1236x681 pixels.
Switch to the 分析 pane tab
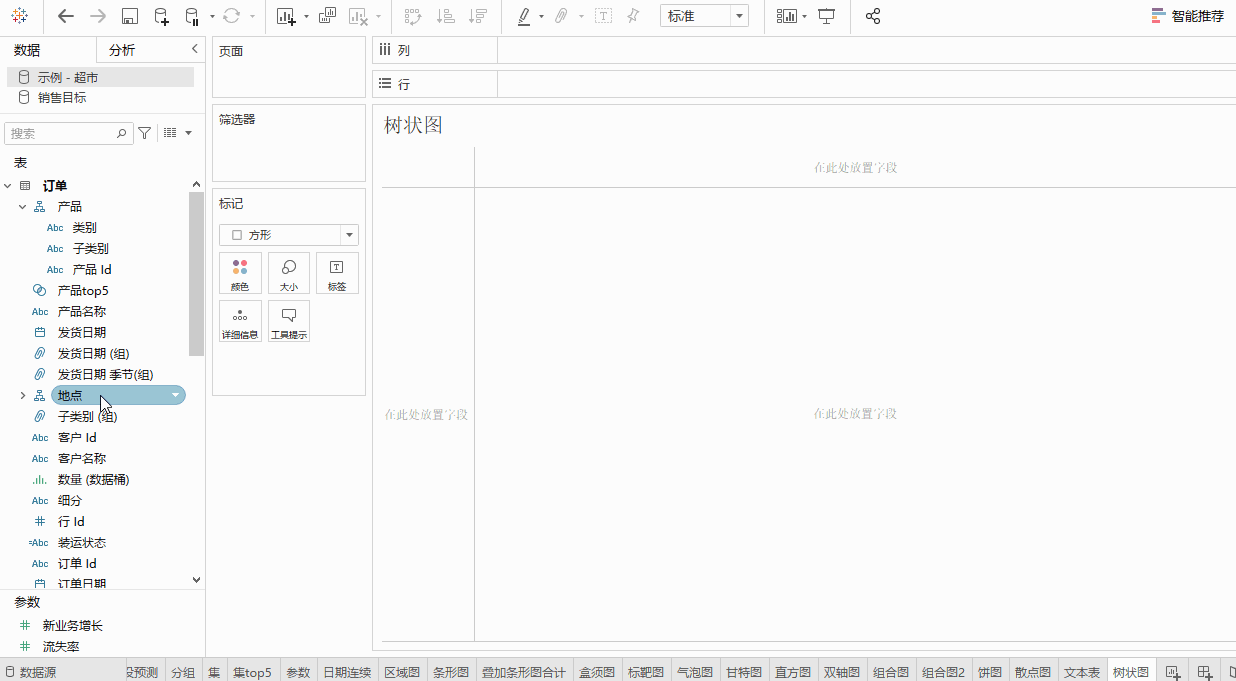click(122, 50)
